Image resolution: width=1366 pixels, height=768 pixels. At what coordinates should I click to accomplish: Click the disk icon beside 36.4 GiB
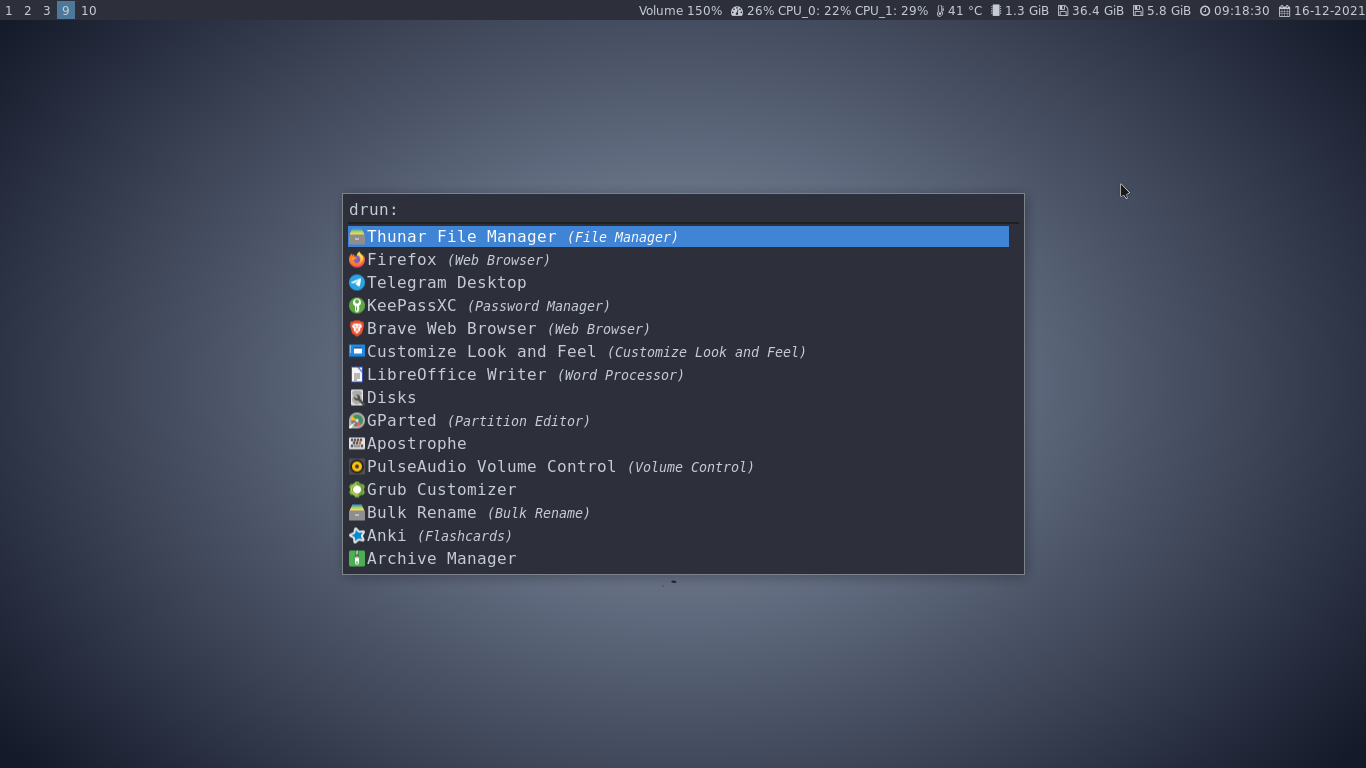1063,11
